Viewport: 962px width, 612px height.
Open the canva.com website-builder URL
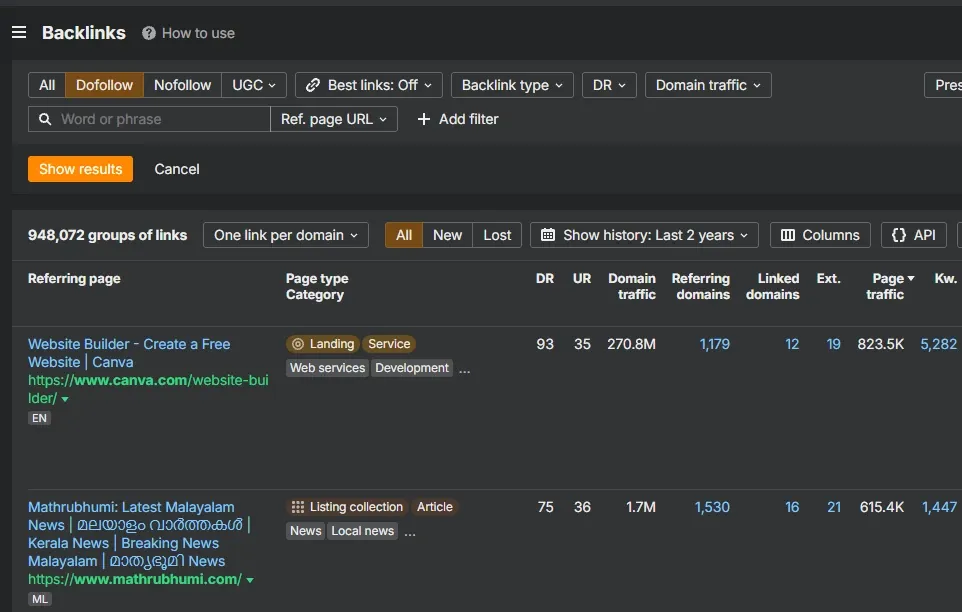point(148,389)
